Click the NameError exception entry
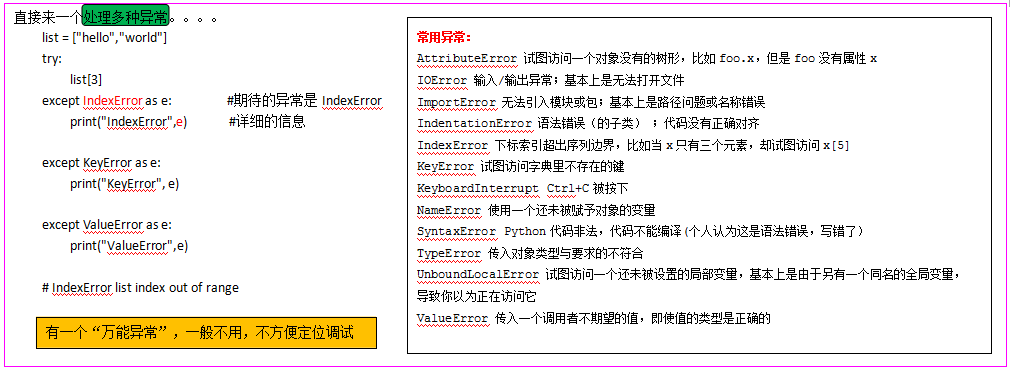This screenshot has height=370, width=1010. pos(449,210)
